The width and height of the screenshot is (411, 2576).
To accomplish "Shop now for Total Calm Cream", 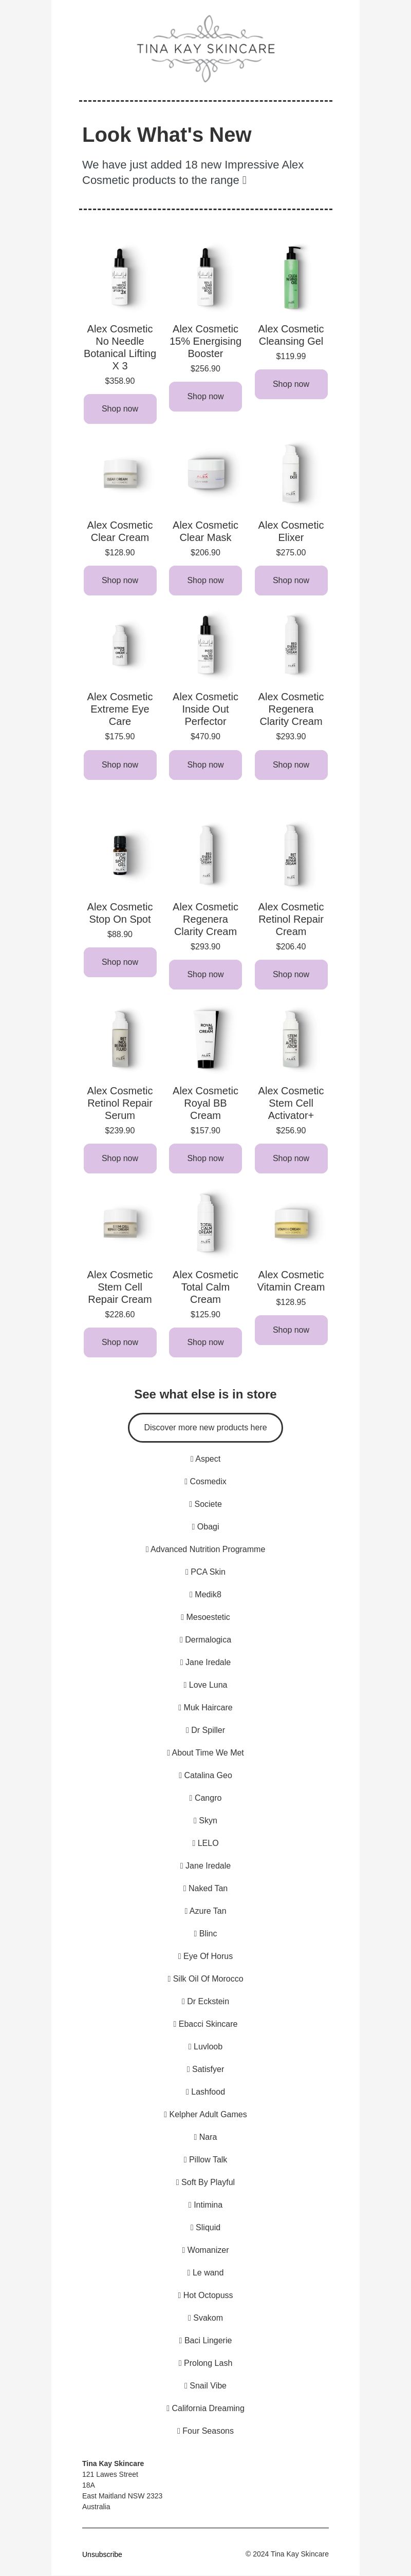I will (x=205, y=1342).
